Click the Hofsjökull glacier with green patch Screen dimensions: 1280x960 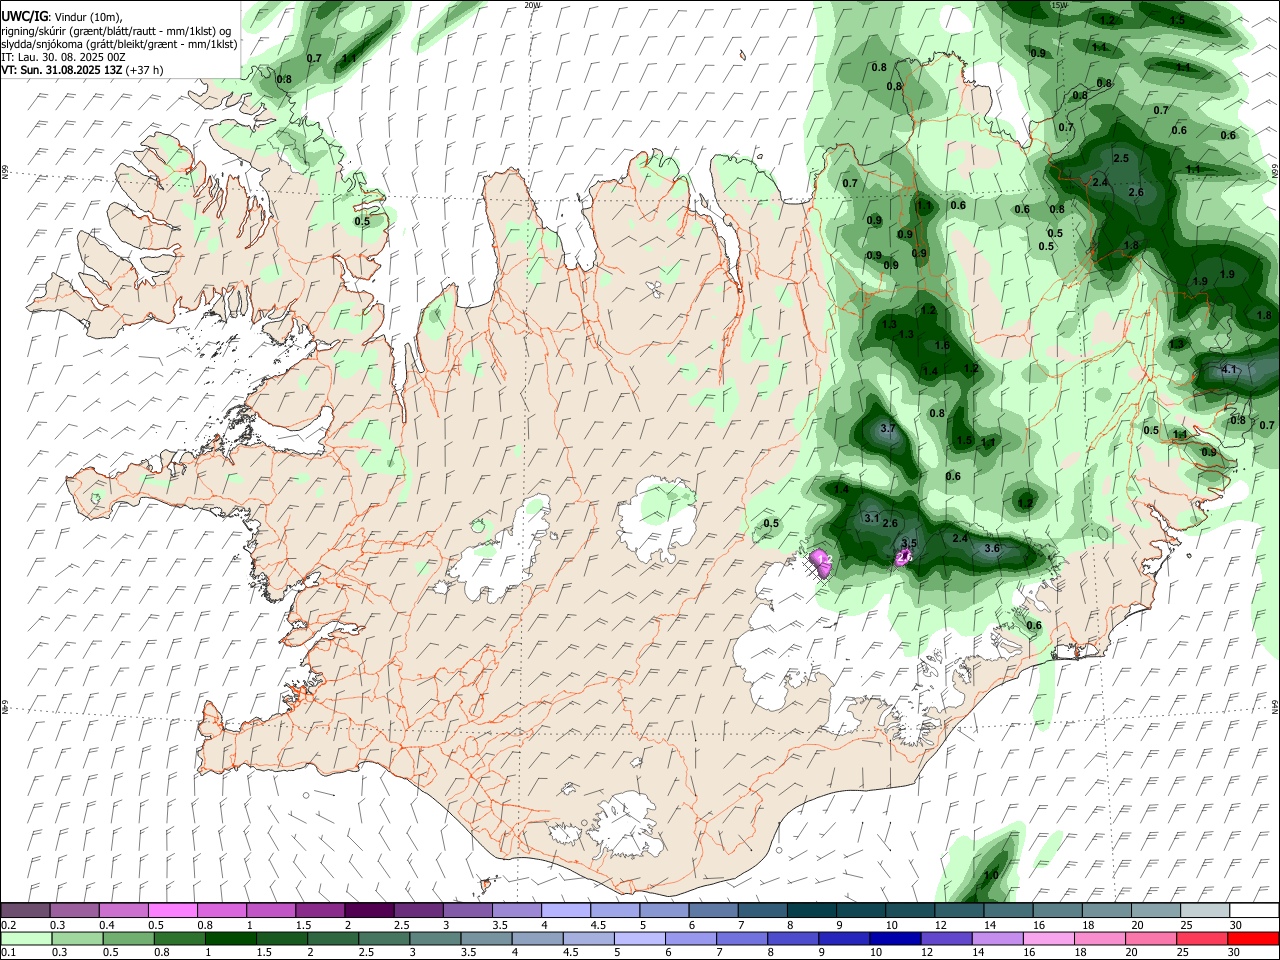point(658,517)
